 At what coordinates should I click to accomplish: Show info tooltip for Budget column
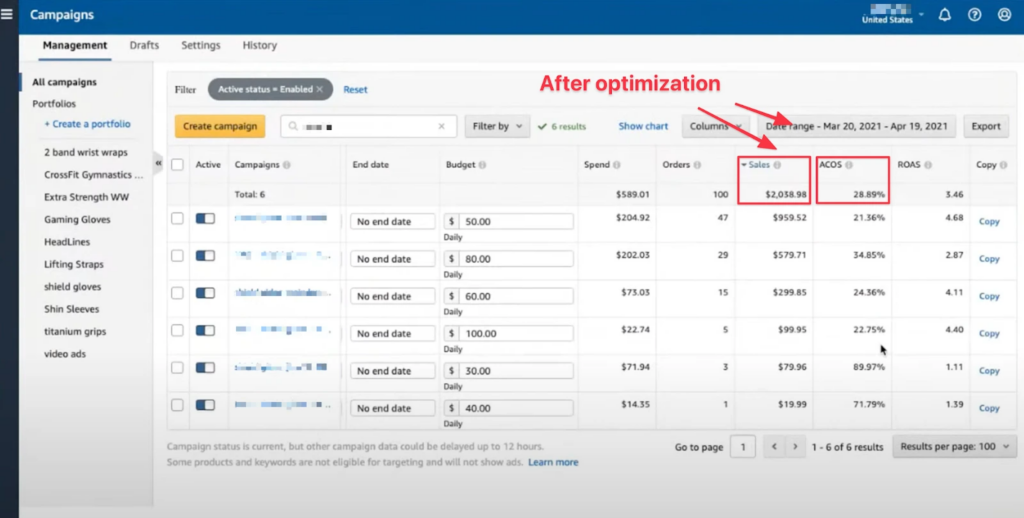[x=482, y=165]
